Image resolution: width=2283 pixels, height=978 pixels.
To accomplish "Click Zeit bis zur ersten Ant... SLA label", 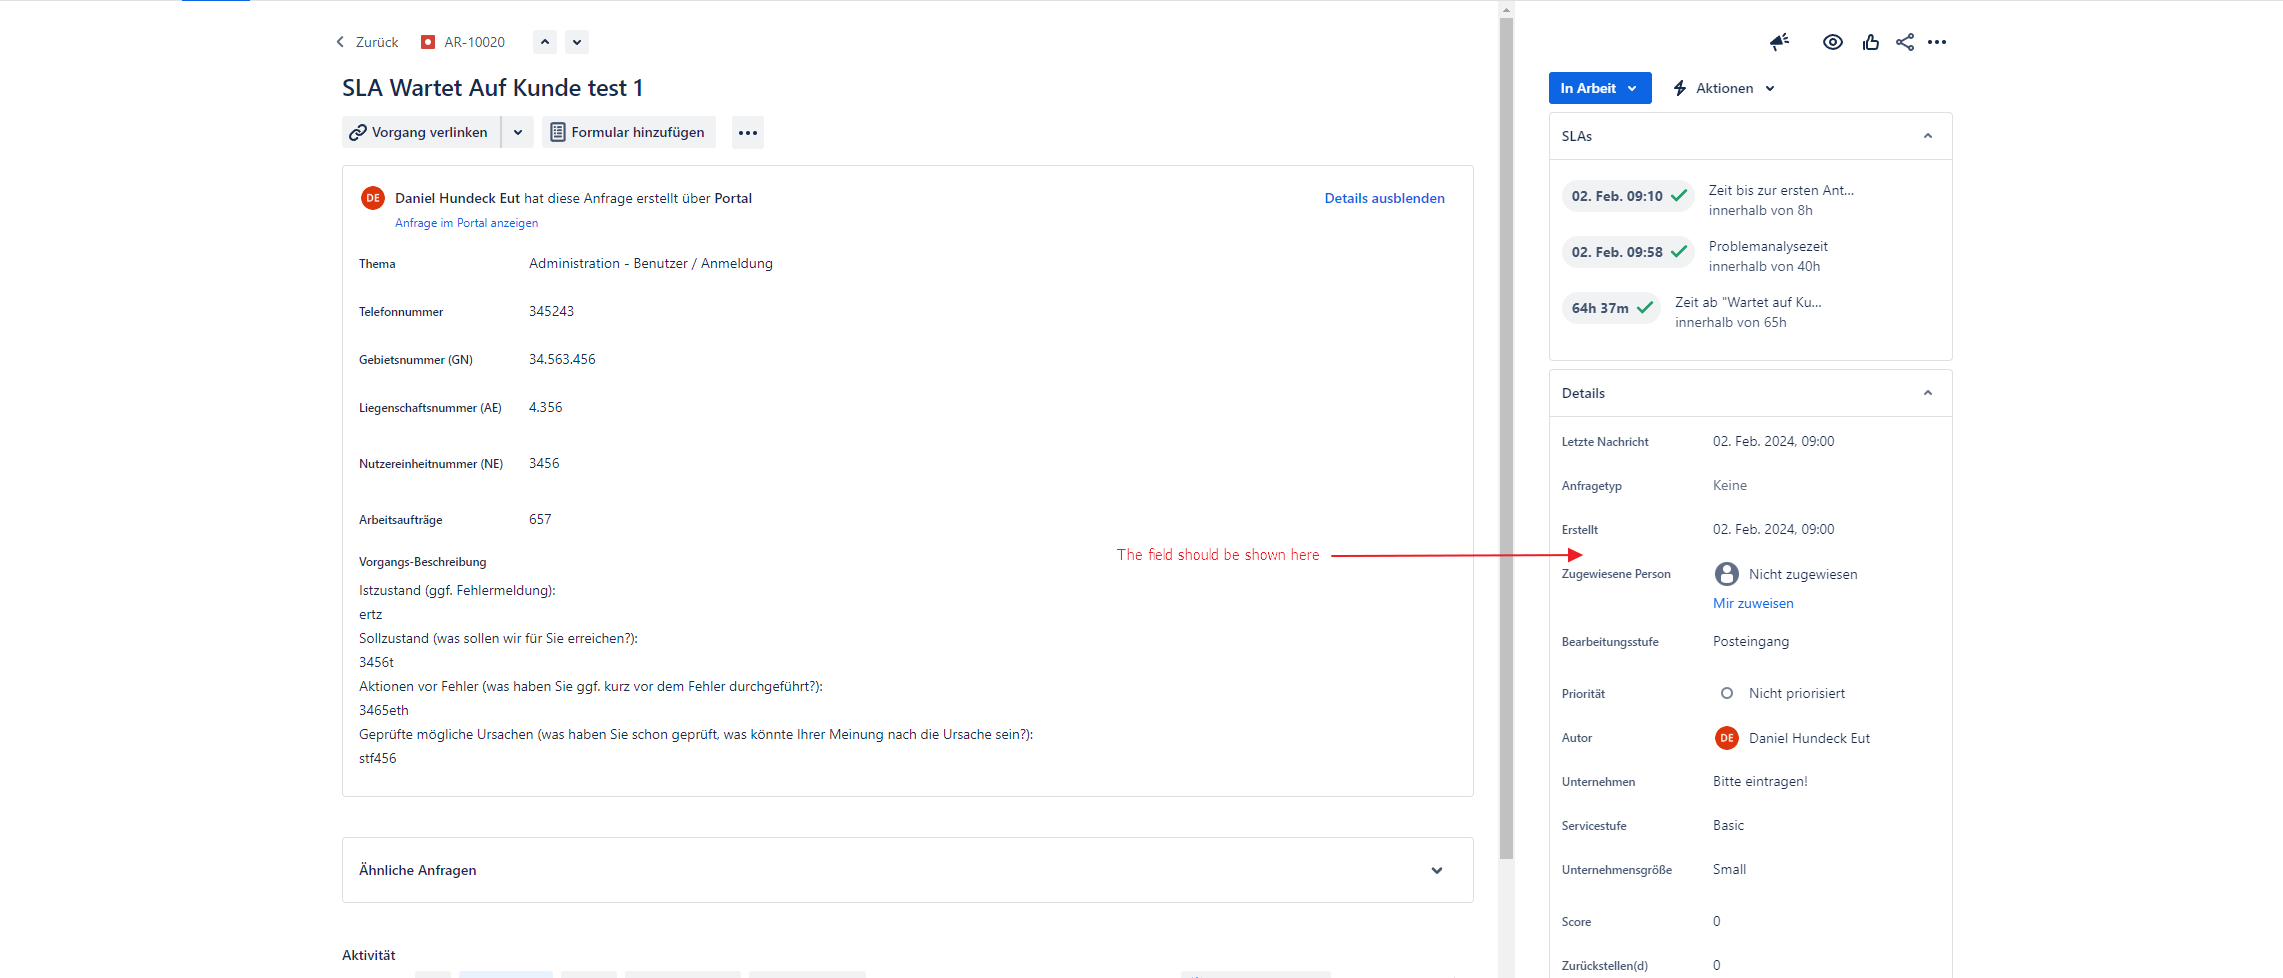I will pyautogui.click(x=1781, y=190).
